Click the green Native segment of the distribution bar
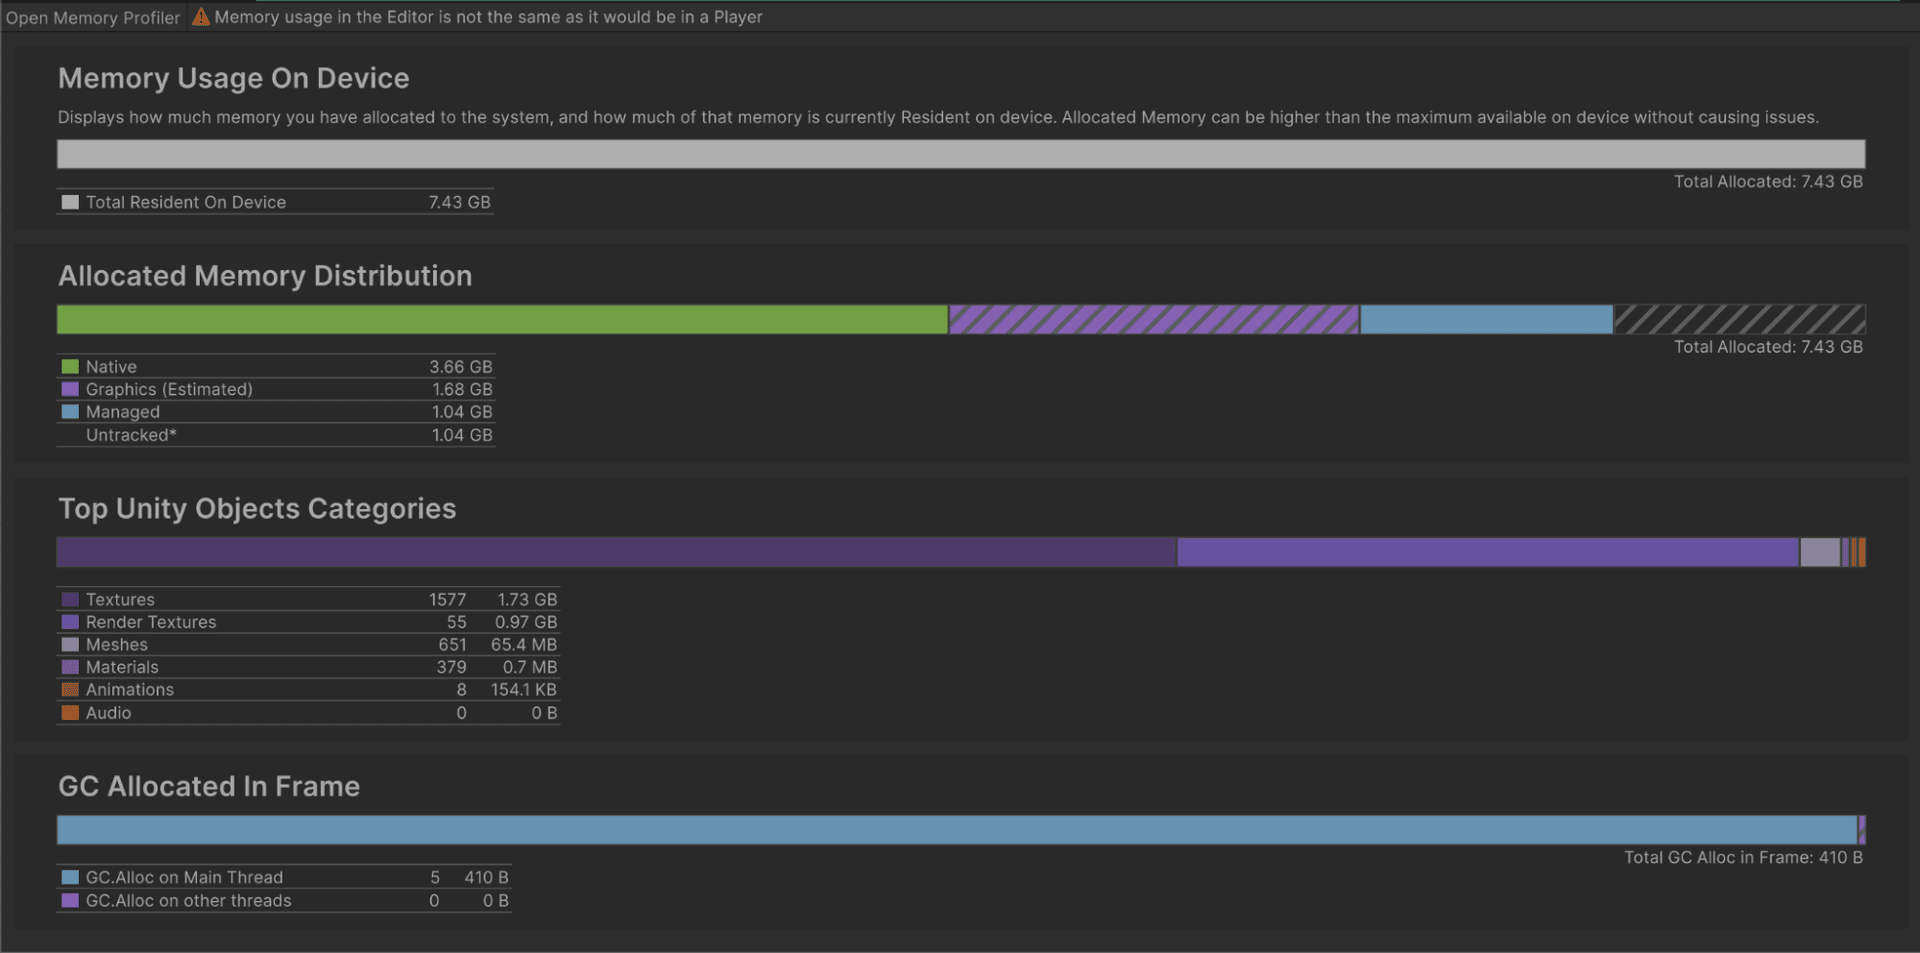This screenshot has width=1920, height=953. 500,319
